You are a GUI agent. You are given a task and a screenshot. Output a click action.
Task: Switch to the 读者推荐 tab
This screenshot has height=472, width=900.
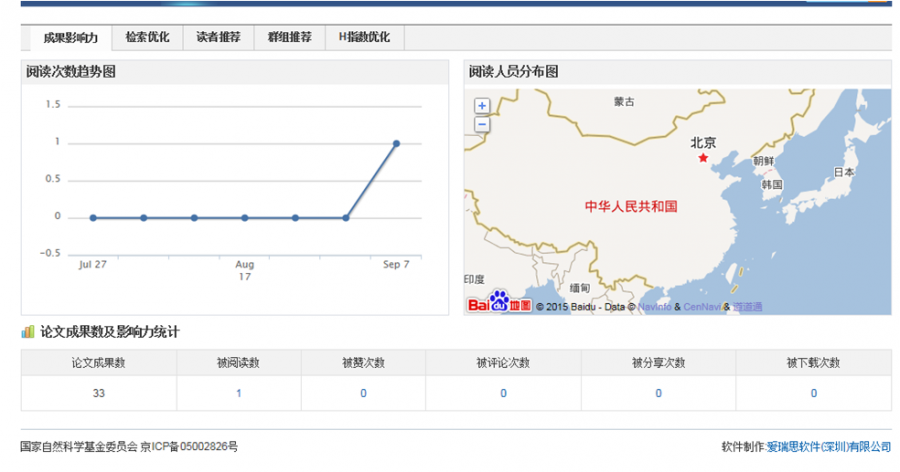pos(218,37)
